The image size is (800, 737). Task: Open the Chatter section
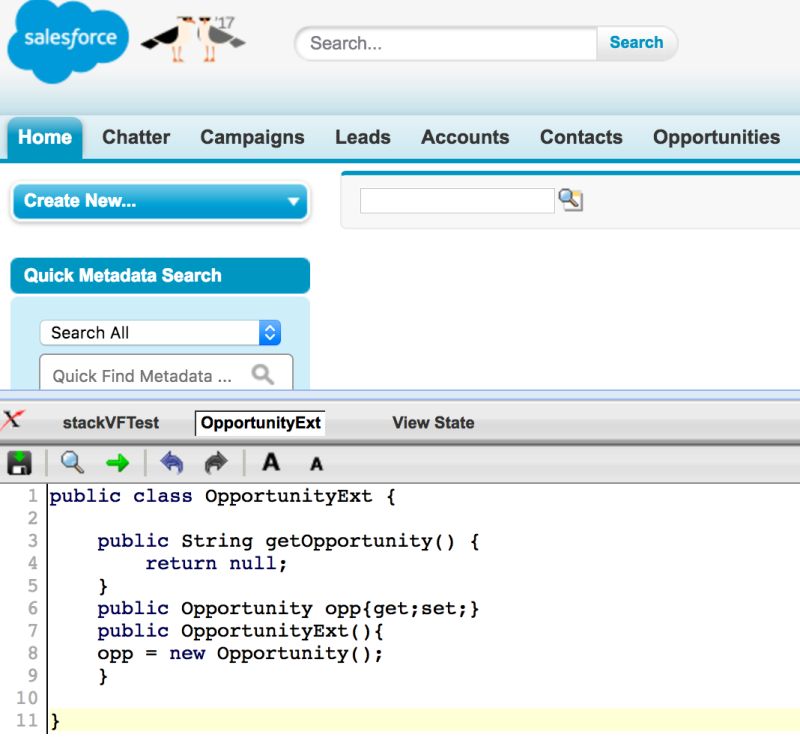click(x=136, y=137)
